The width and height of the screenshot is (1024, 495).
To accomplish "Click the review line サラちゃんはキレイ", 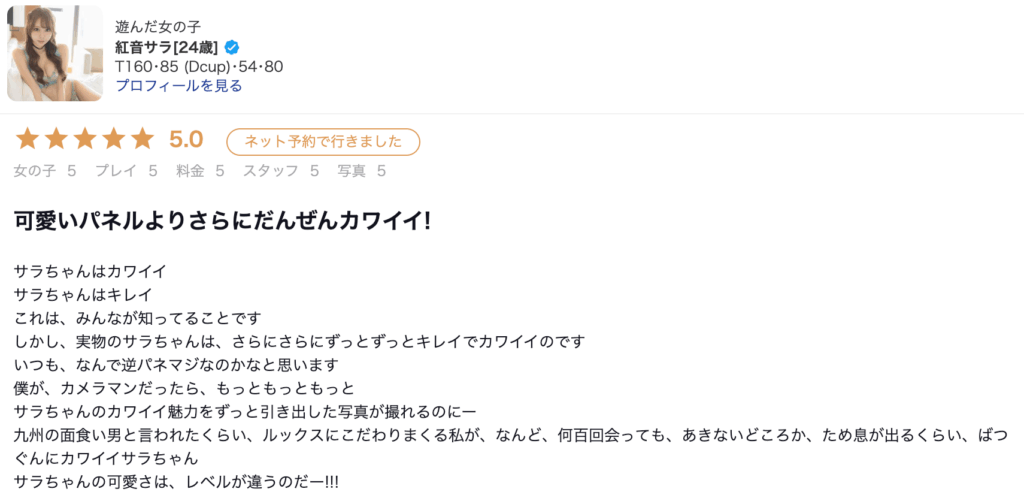I will [83, 294].
